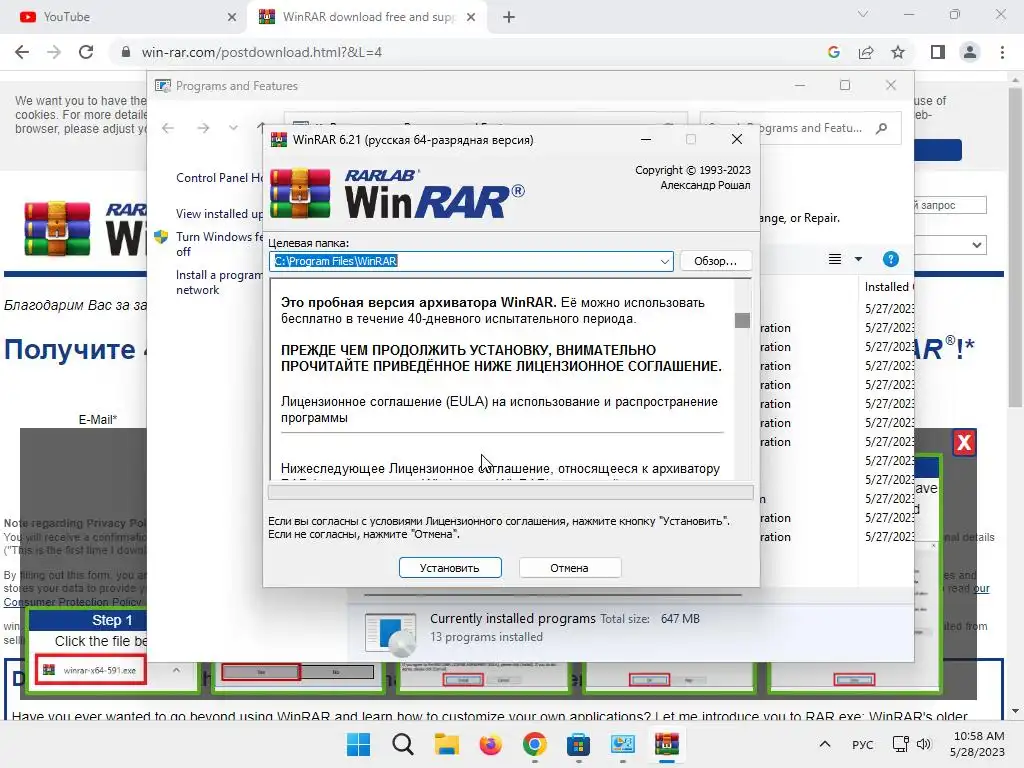Image resolution: width=1024 pixels, height=768 pixels.
Task: Click the view options list icon
Action: click(835, 259)
